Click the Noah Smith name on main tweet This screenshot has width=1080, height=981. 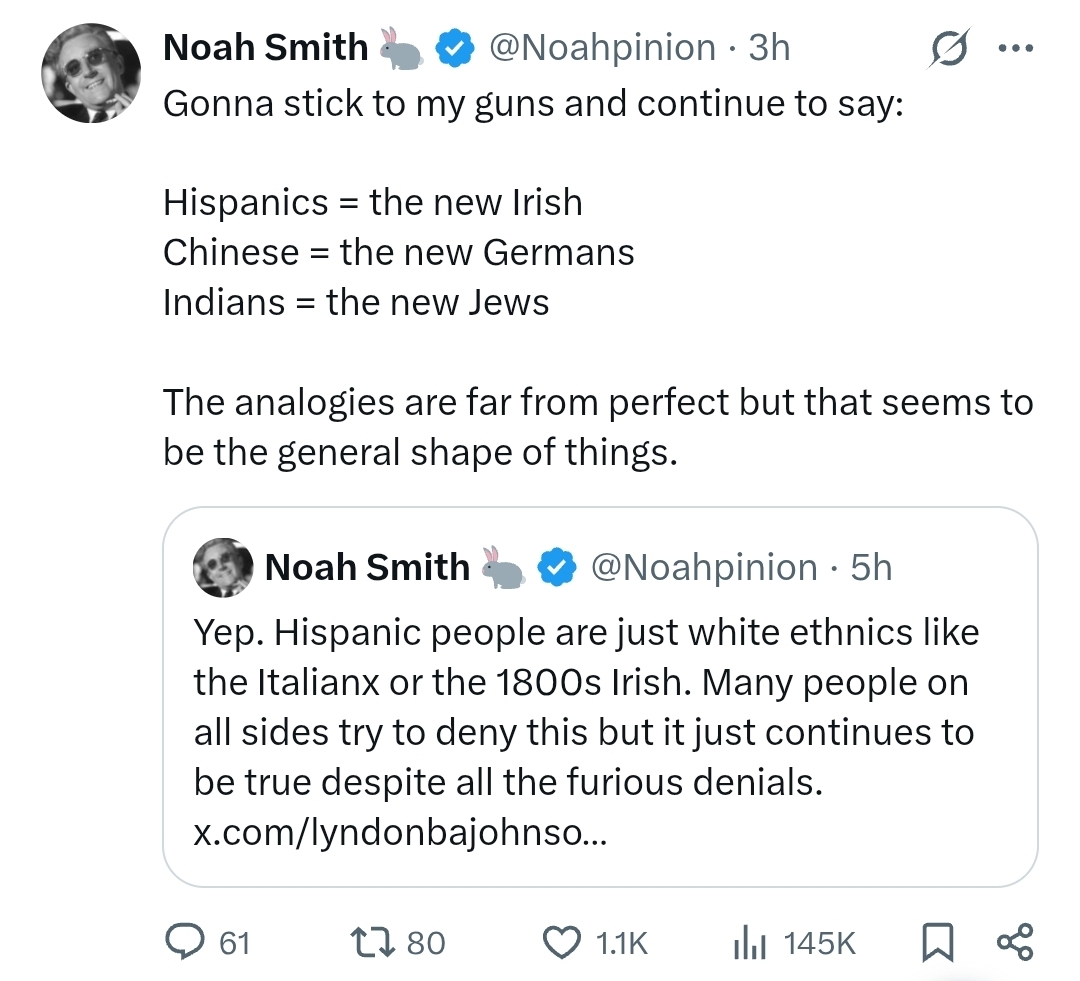(265, 48)
